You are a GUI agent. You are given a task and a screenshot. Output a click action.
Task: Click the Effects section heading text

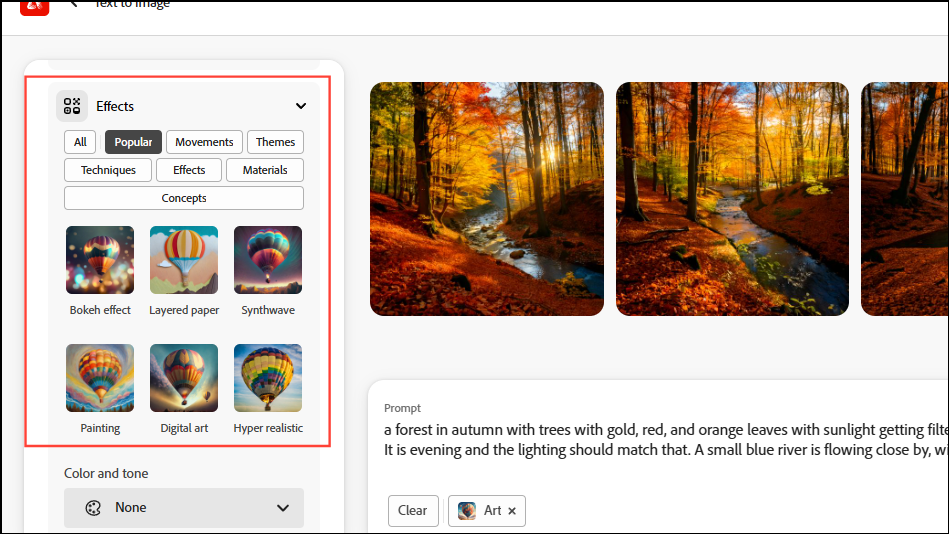pyautogui.click(x=115, y=106)
